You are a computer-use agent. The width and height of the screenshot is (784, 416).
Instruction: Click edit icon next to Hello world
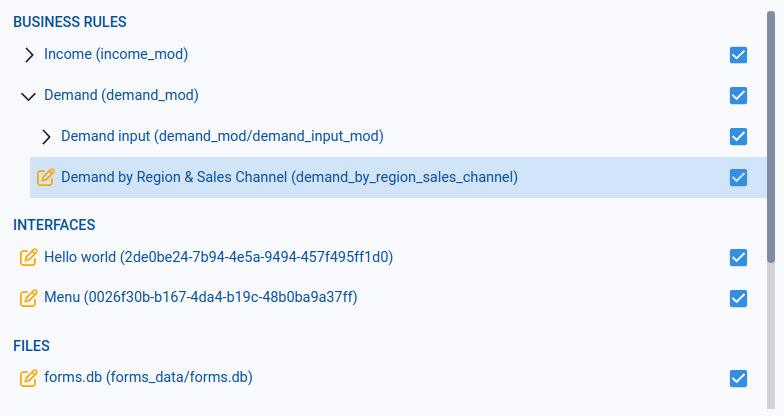(x=28, y=257)
